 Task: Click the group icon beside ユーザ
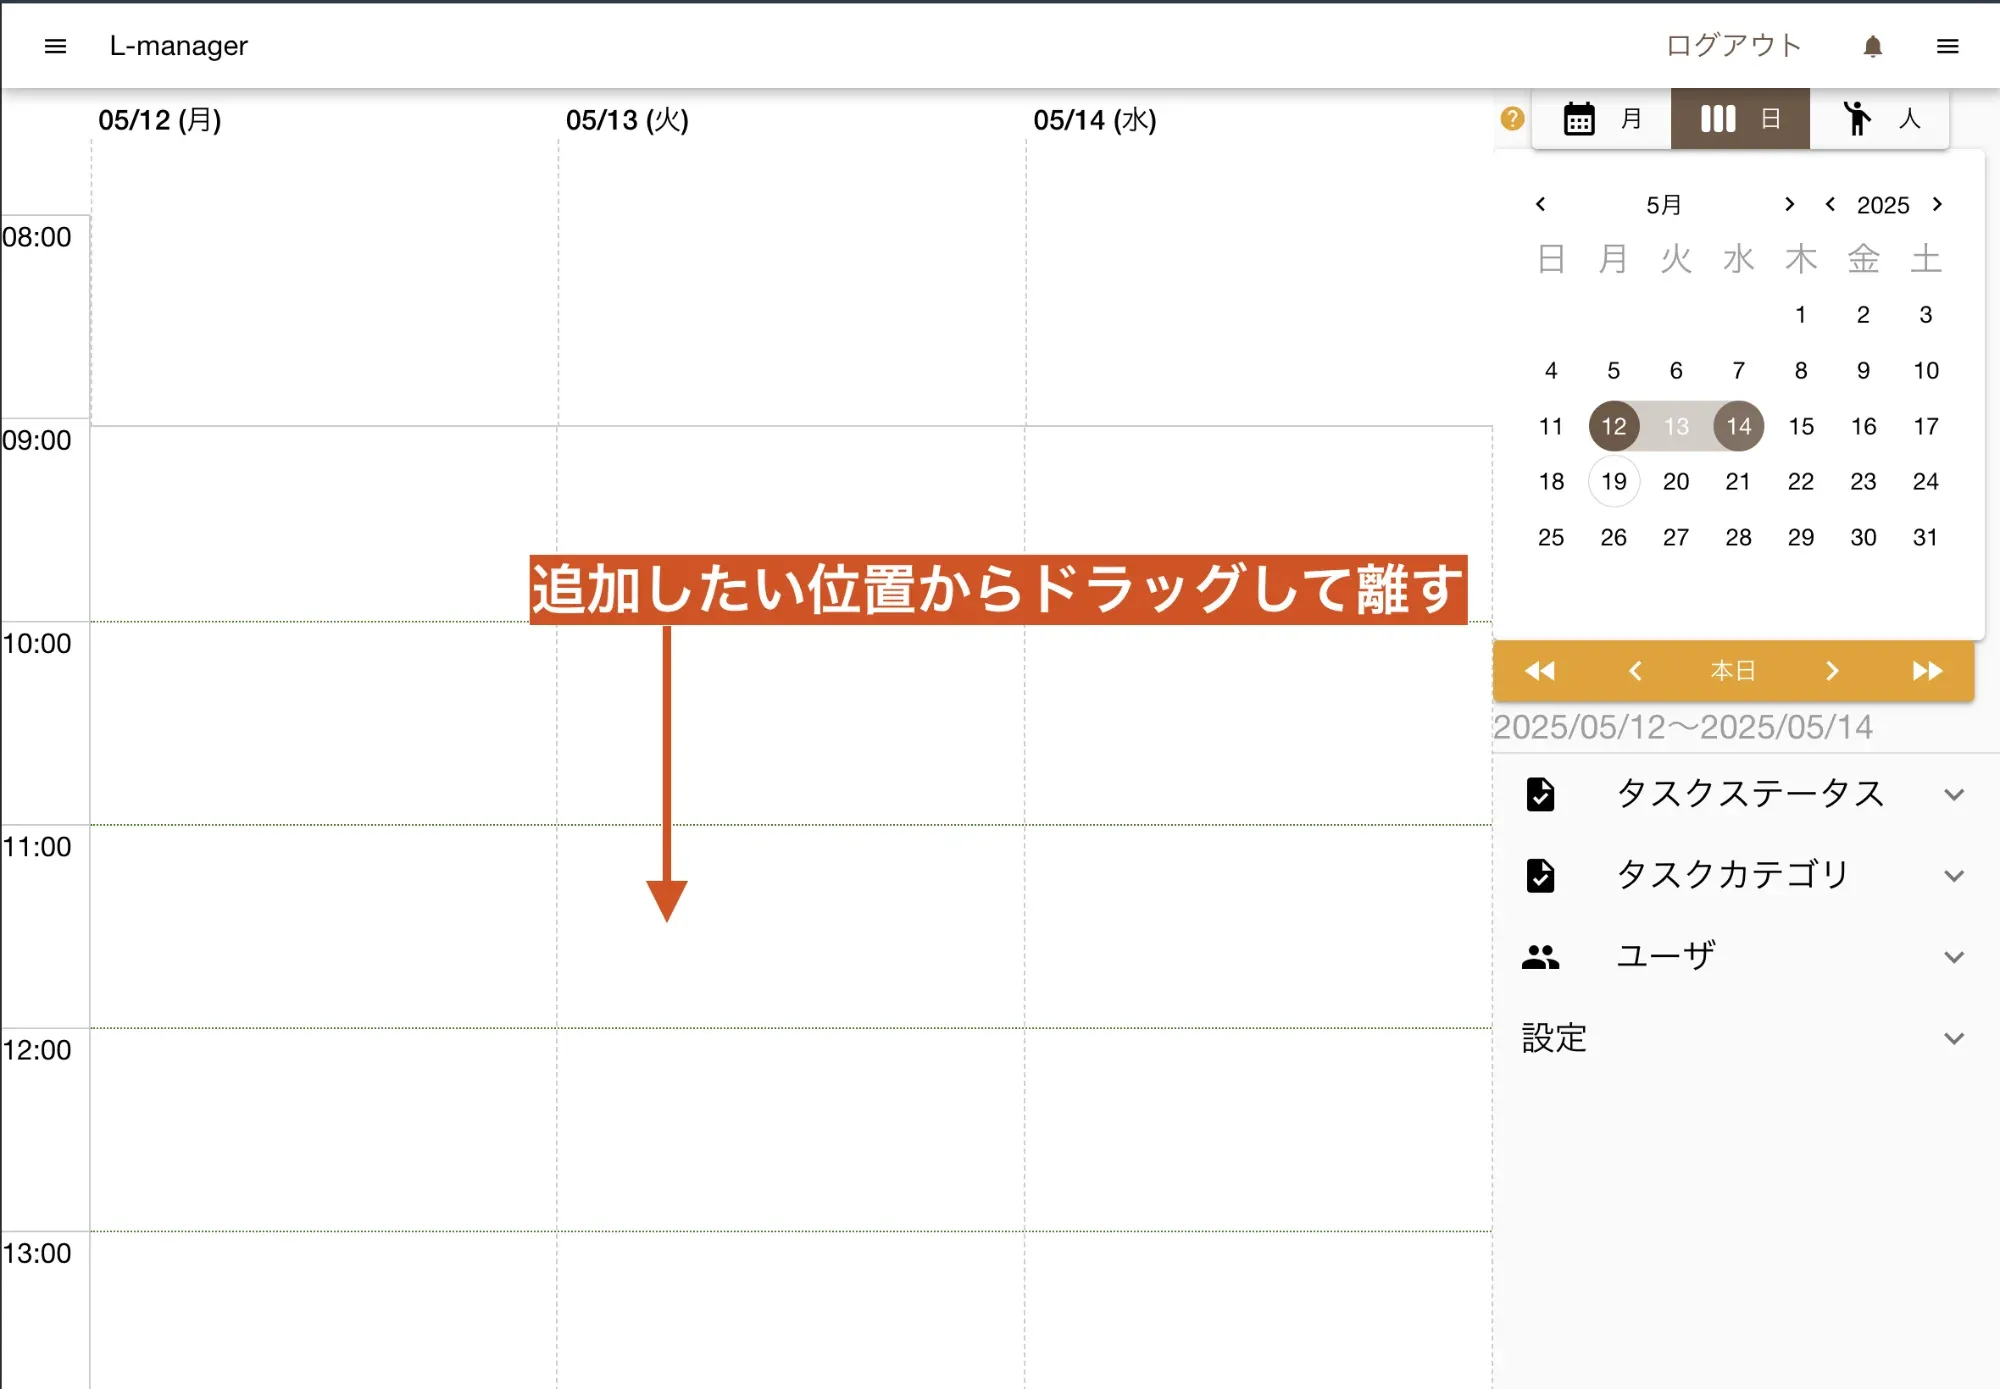(1540, 956)
